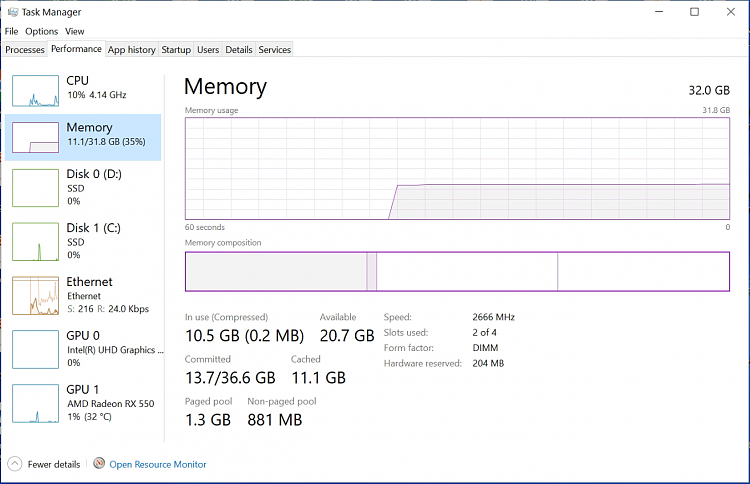Collapse view with Fewer details arrow

click(14, 464)
